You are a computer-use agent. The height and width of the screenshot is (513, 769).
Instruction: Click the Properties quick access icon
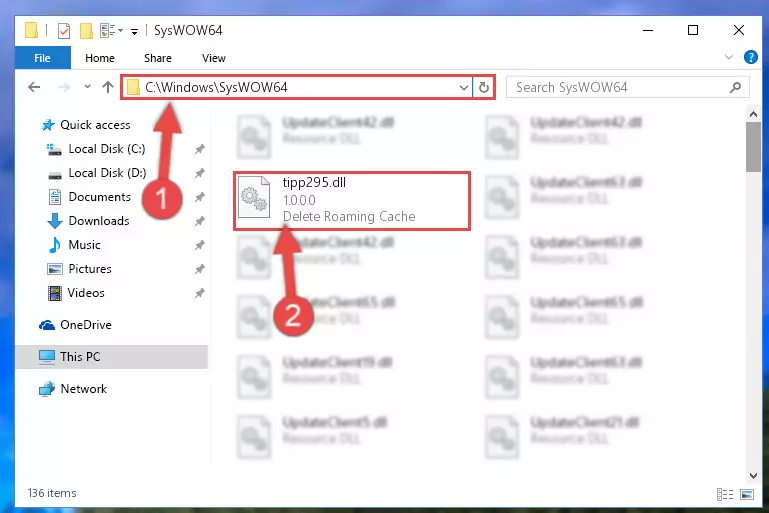pos(64,30)
